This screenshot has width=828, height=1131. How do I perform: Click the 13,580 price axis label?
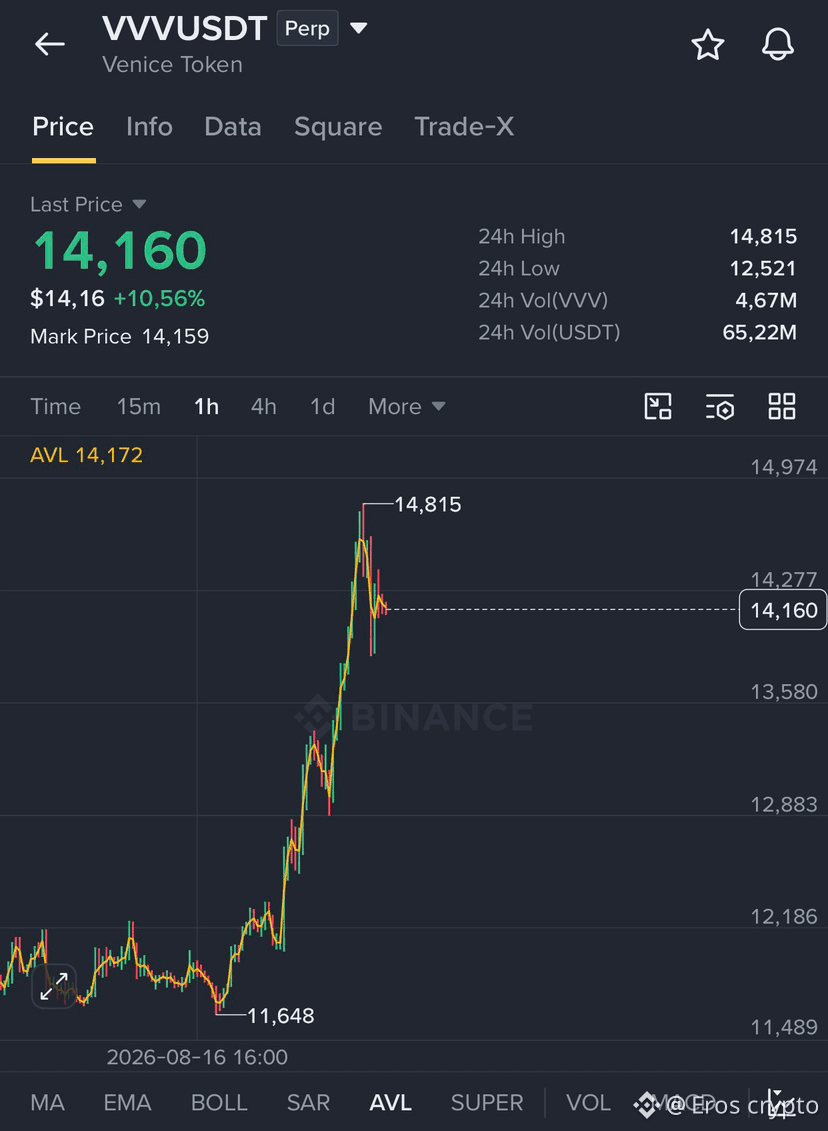(784, 692)
